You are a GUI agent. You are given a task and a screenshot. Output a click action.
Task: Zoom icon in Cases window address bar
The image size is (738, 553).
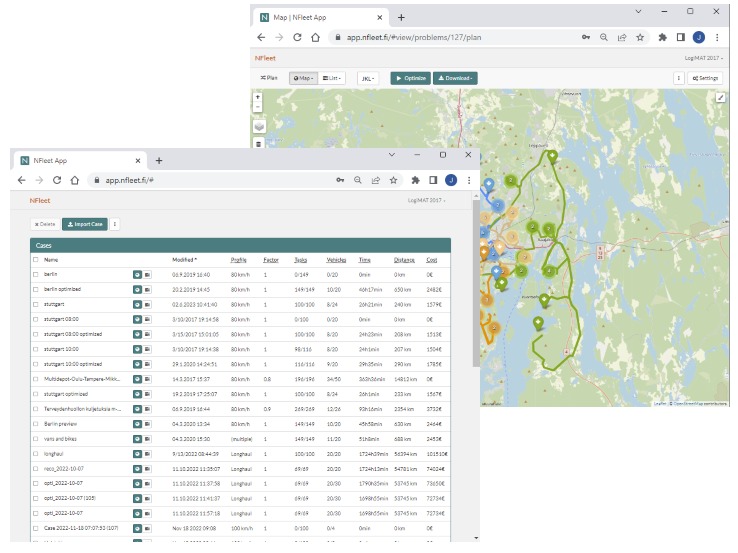[x=358, y=180]
